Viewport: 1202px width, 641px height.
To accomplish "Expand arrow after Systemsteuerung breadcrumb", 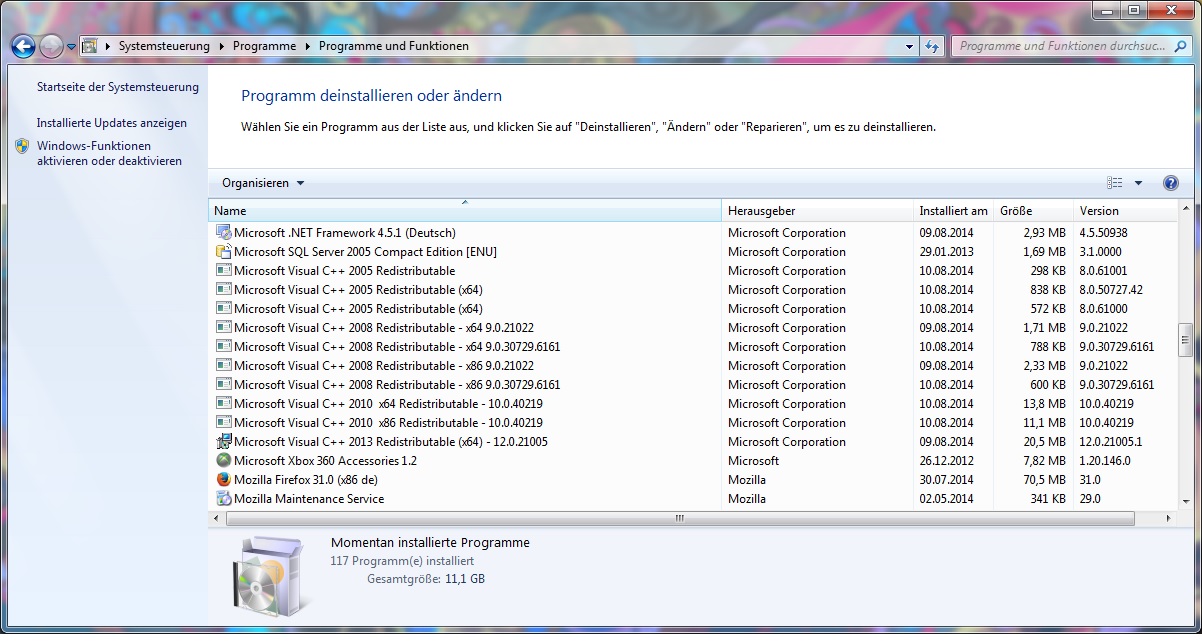I will tap(222, 46).
